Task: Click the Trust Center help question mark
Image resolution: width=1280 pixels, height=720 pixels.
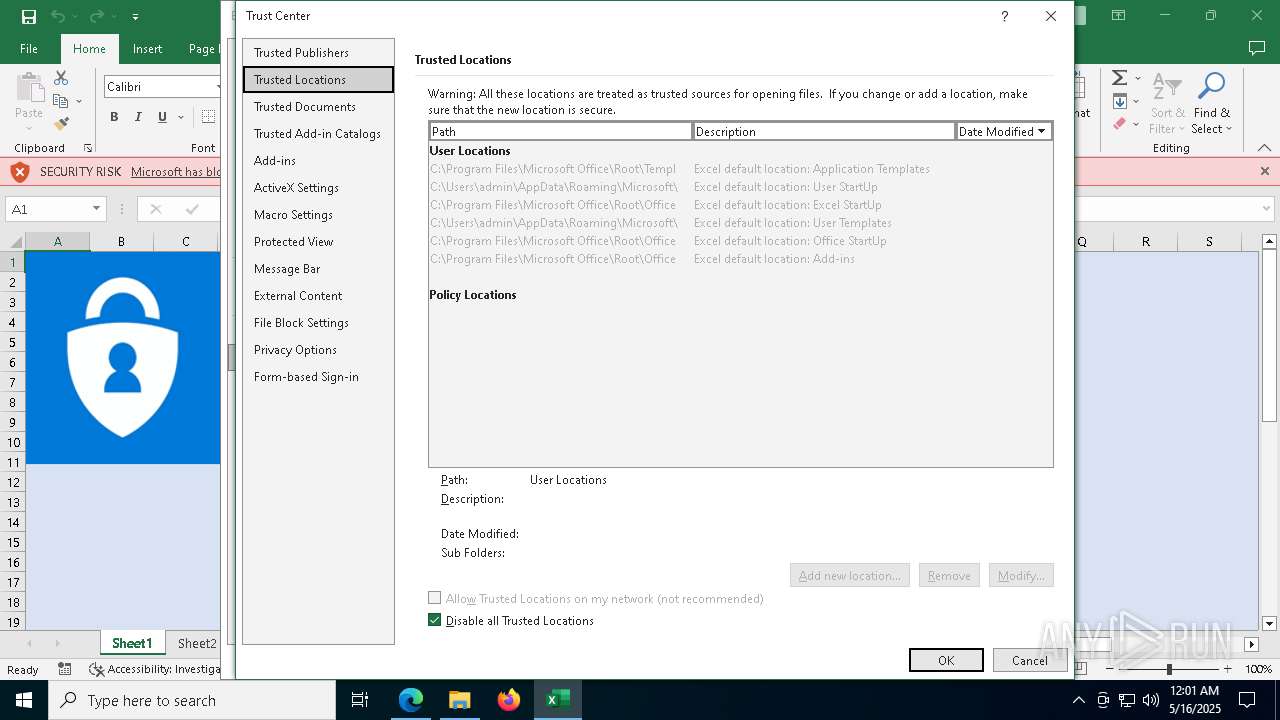Action: tap(1004, 16)
